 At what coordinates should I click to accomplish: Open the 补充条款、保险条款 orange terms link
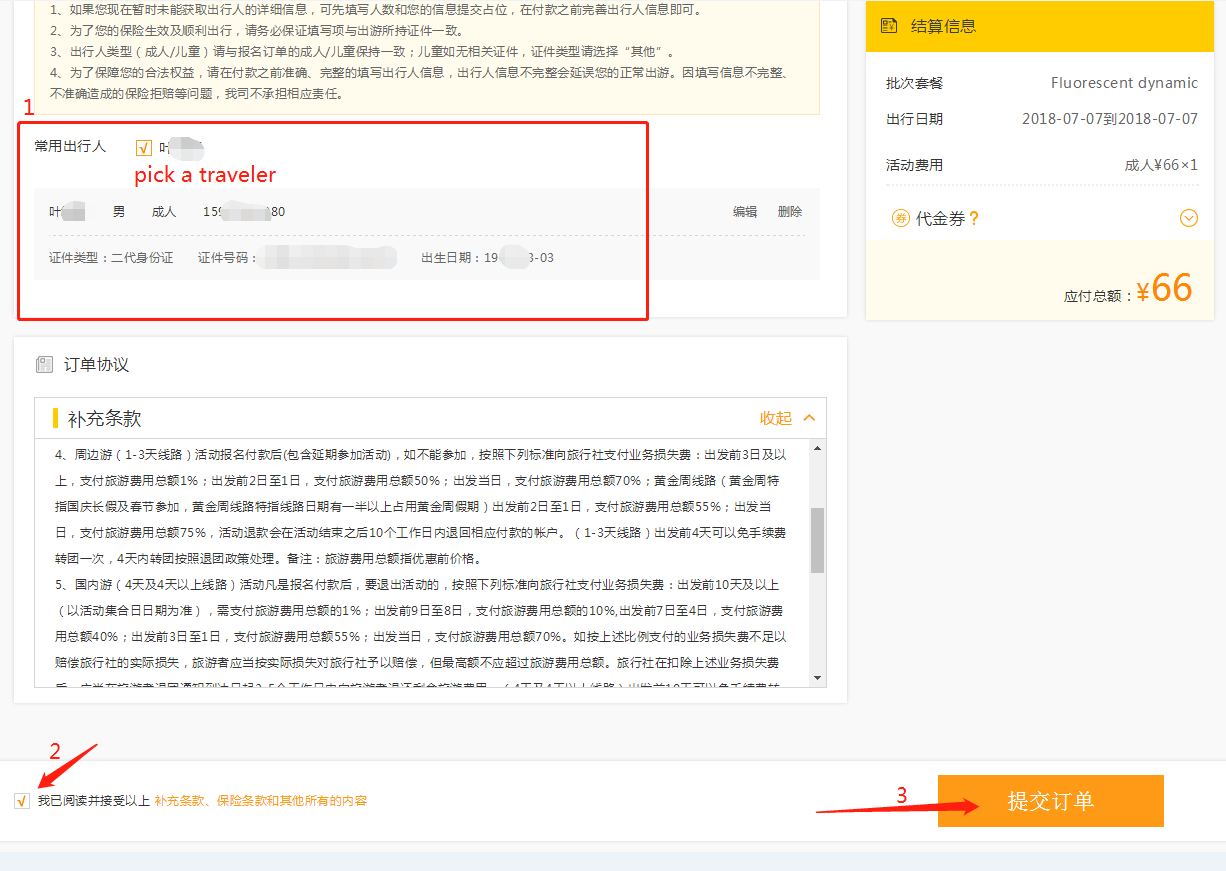[x=260, y=801]
